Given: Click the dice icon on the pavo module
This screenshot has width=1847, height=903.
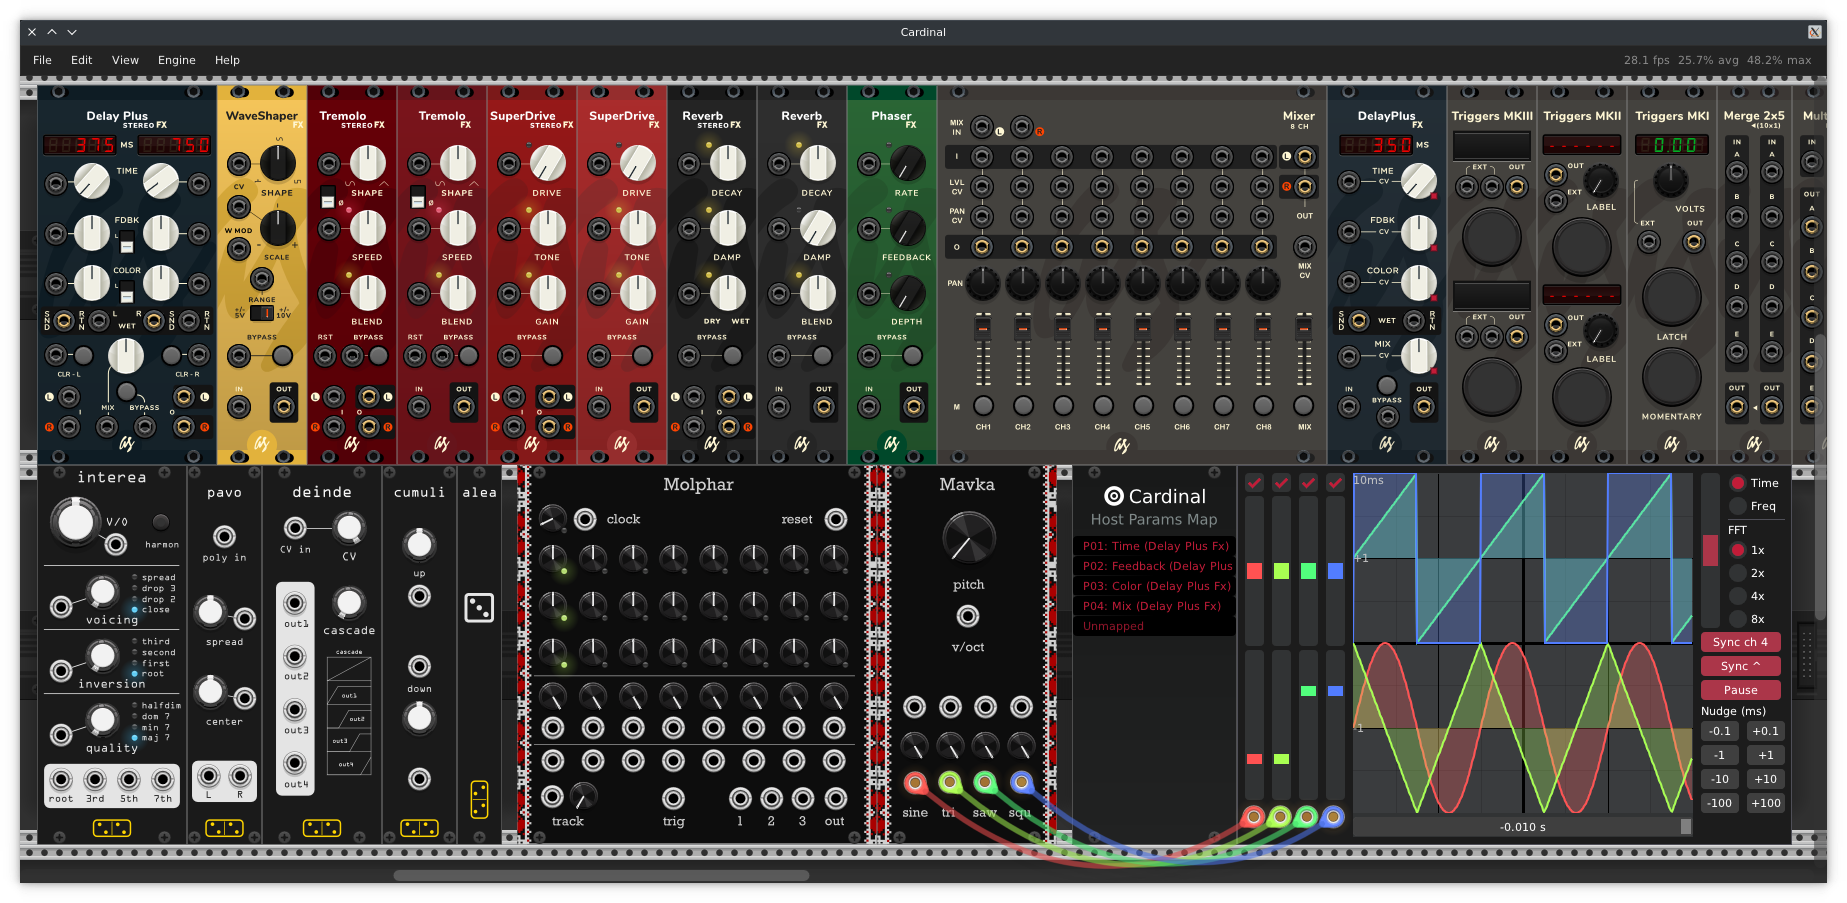Looking at the screenshot, I should click(x=225, y=828).
